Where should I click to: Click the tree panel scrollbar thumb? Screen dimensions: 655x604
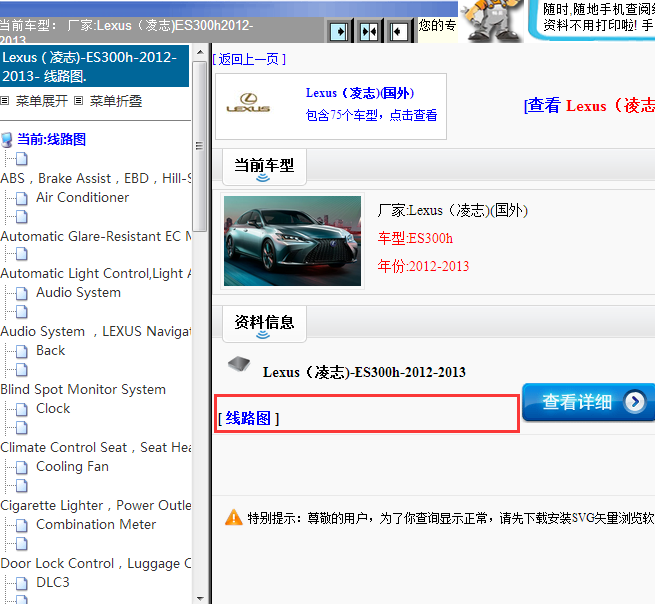pos(200,146)
